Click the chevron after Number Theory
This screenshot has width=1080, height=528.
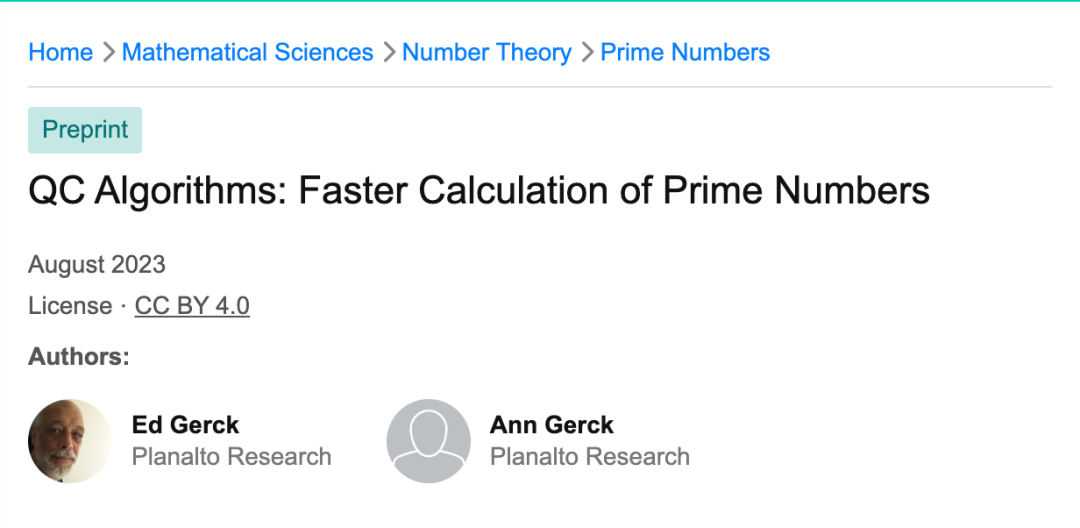586,53
